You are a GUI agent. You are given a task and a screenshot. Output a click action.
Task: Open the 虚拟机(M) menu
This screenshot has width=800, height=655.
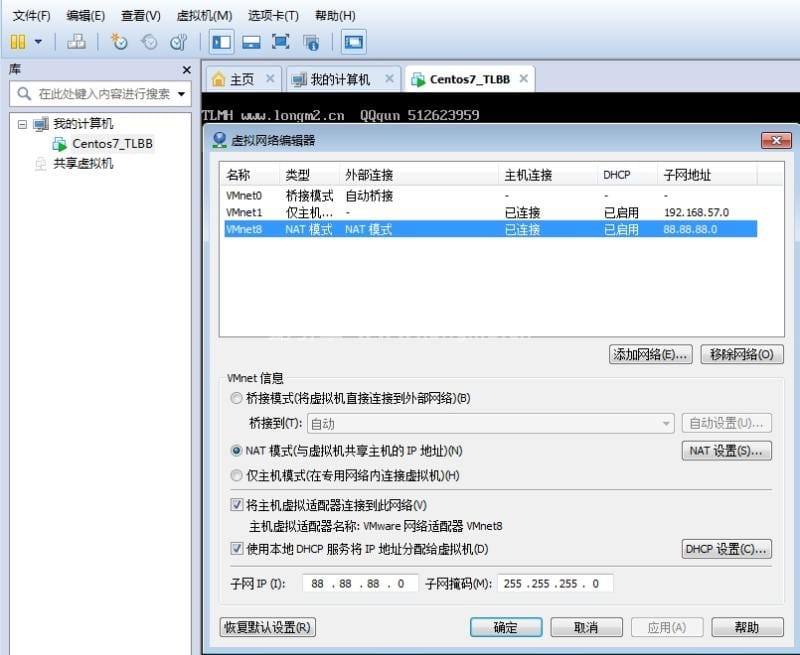(204, 16)
